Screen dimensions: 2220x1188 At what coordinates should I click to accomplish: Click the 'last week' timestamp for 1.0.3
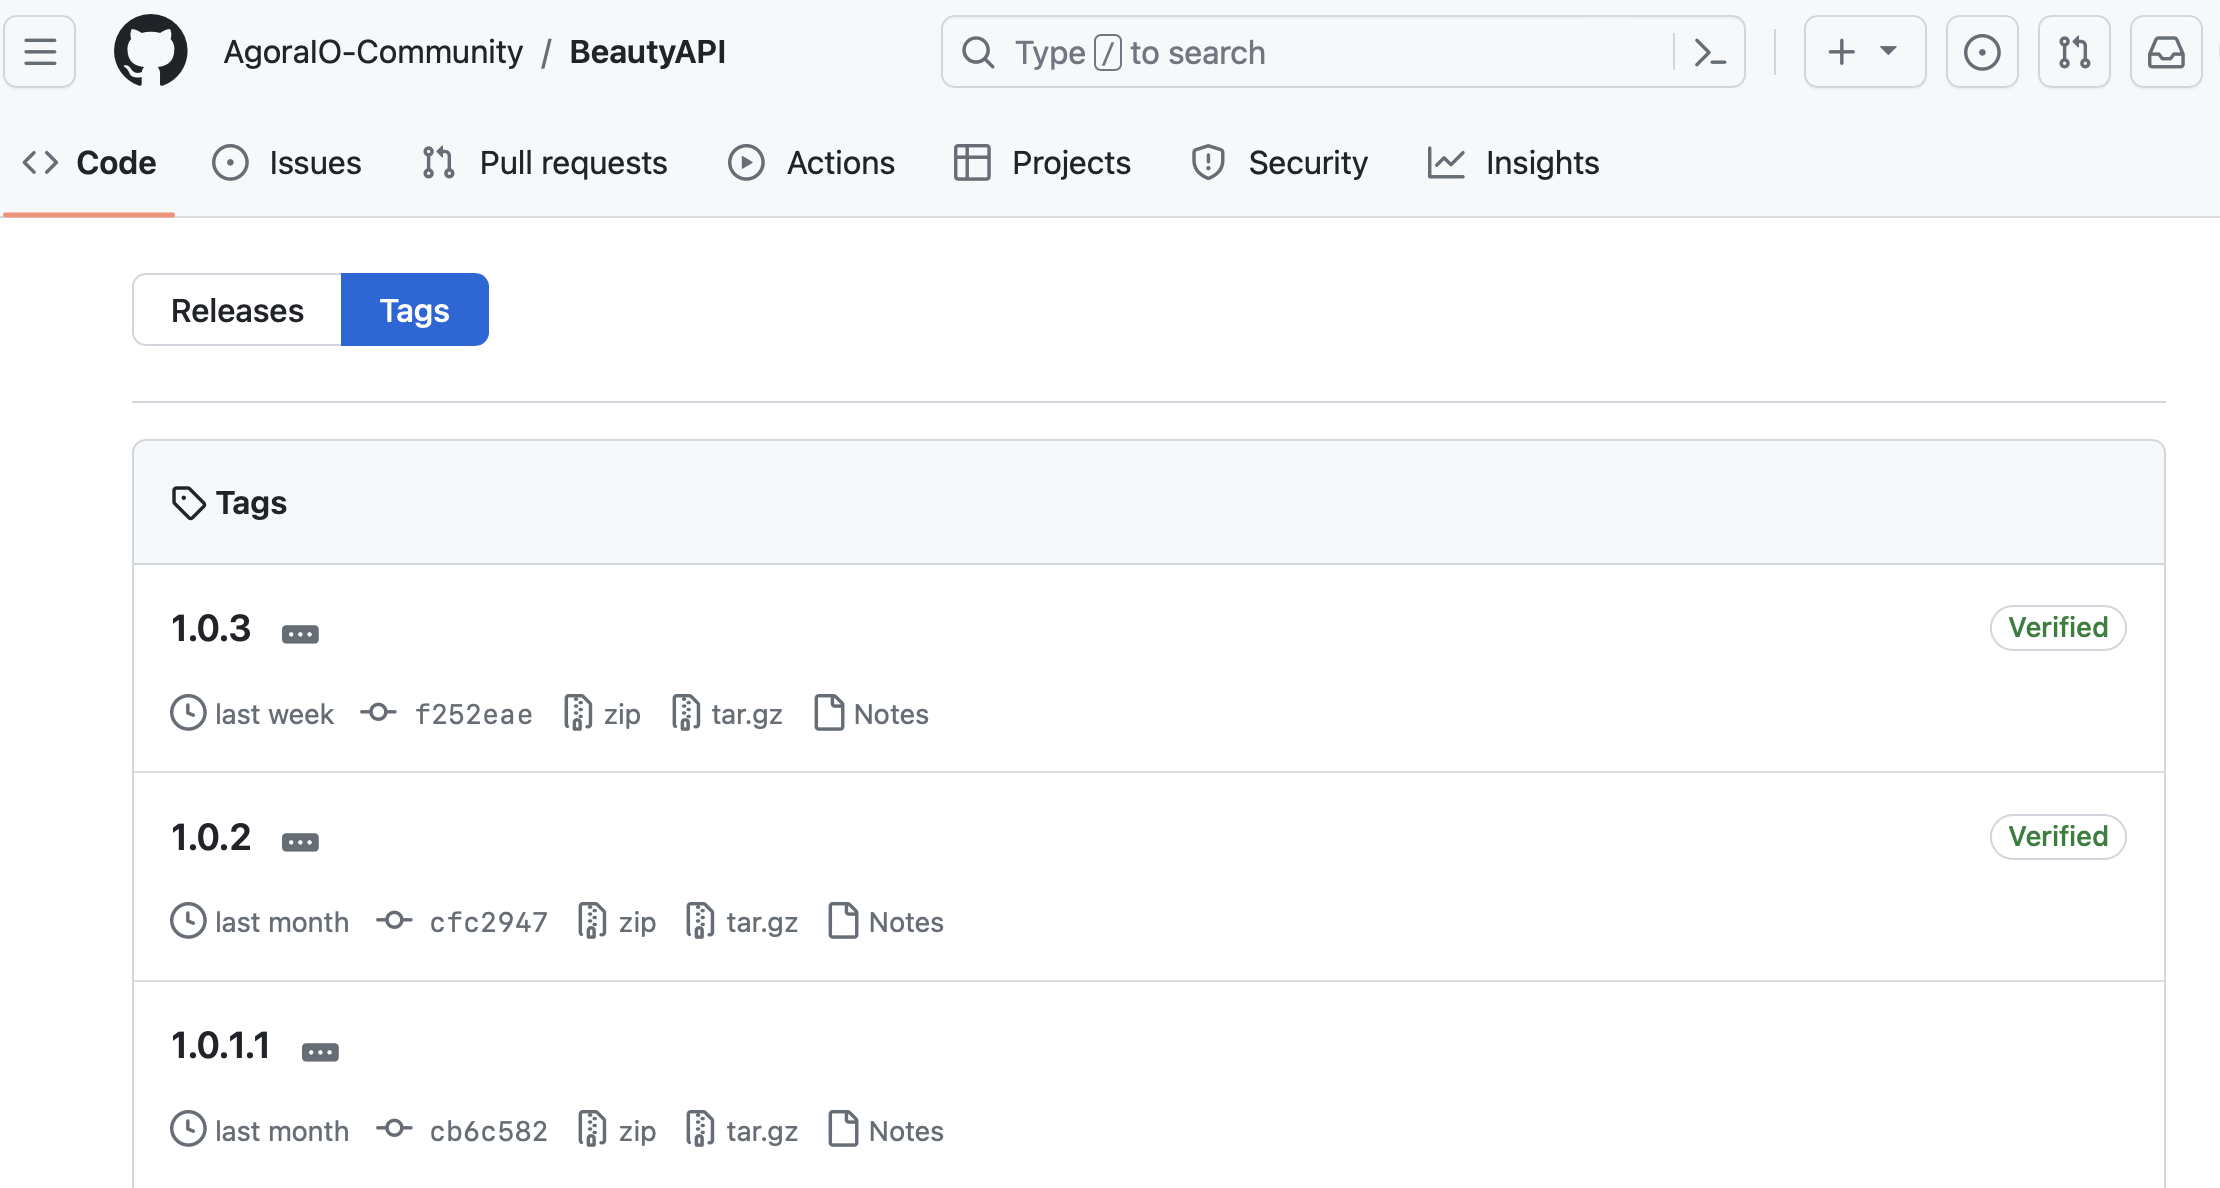[x=274, y=714]
